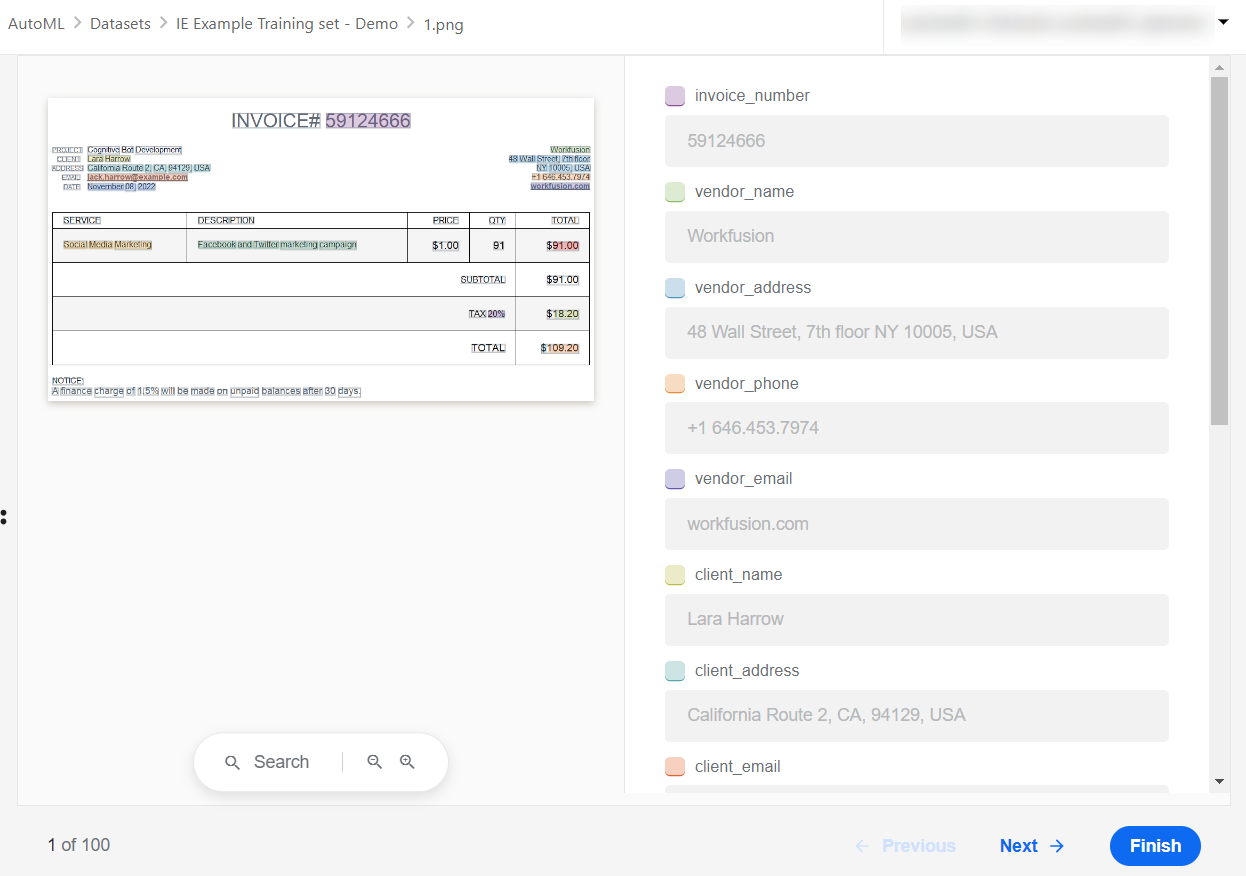The height and width of the screenshot is (876, 1246).
Task: Open IE Example Training set - Demo breadcrumb
Action: click(x=287, y=24)
